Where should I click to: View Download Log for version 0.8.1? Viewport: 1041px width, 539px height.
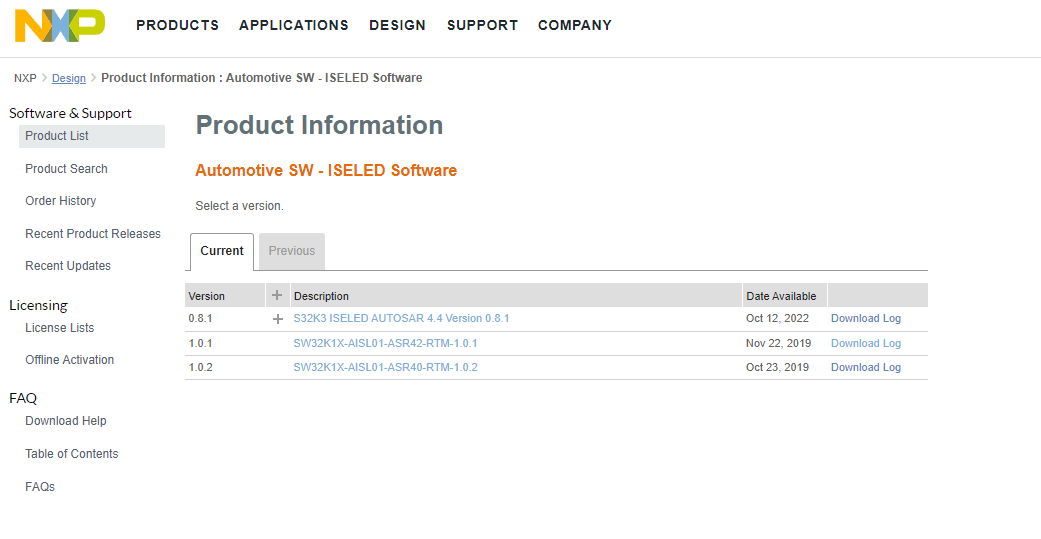[866, 319]
